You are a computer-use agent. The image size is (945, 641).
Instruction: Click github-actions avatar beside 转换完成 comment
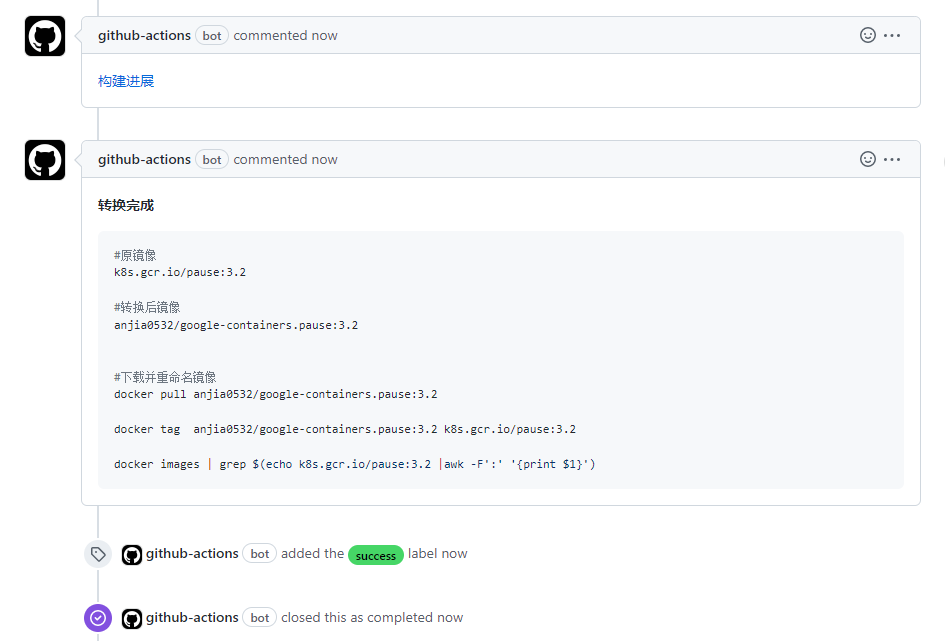click(45, 160)
